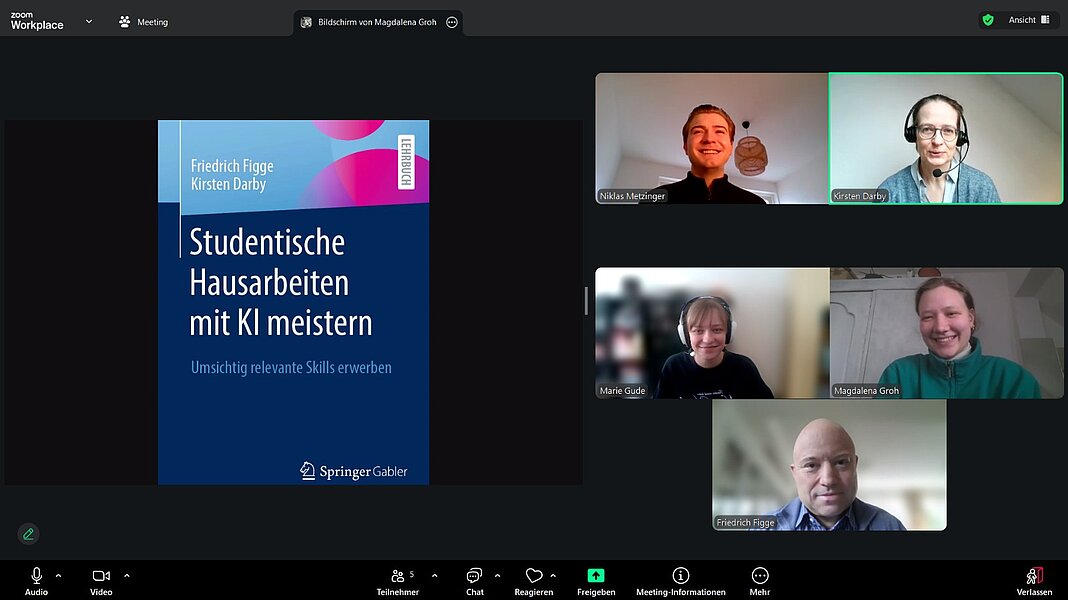Open the Zoom Workplace dropdown chevron
Viewport: 1068px width, 600px height.
pyautogui.click(x=89, y=21)
